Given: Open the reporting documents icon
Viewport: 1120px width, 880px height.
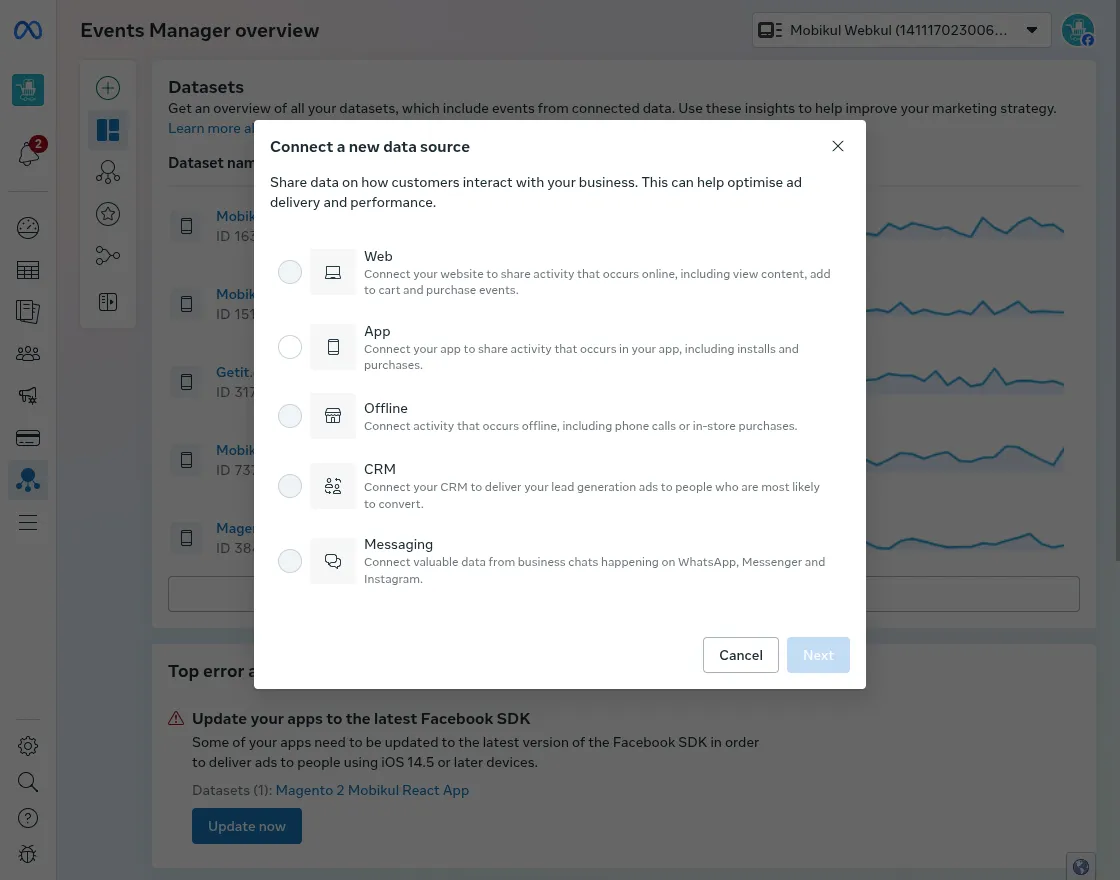Looking at the screenshot, I should tap(28, 311).
